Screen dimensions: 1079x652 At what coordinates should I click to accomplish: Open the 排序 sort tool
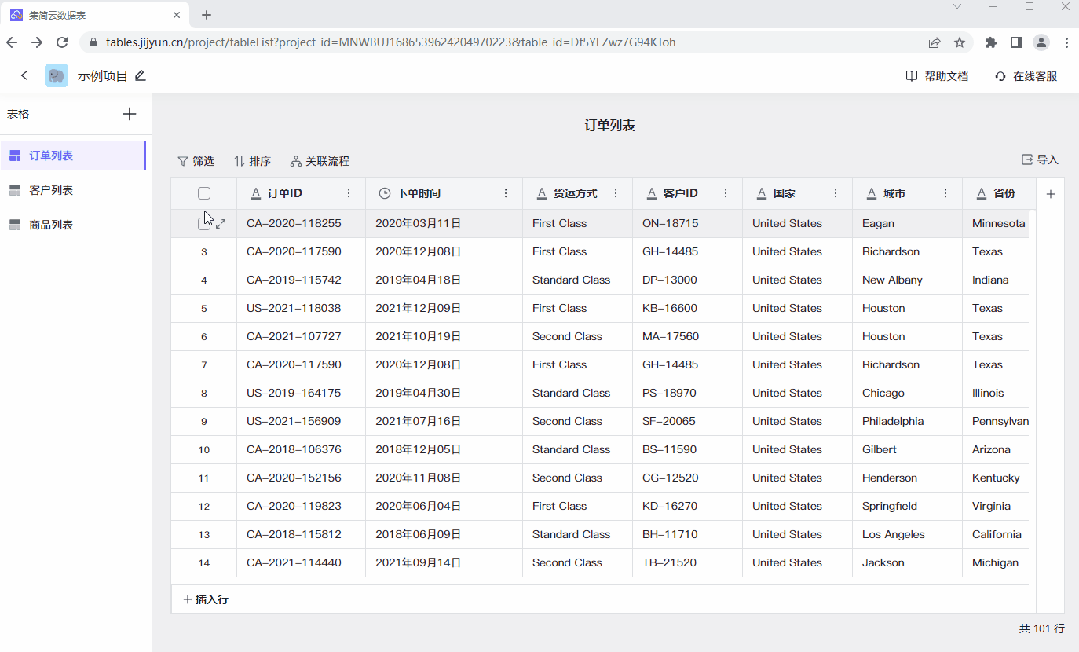(252, 161)
